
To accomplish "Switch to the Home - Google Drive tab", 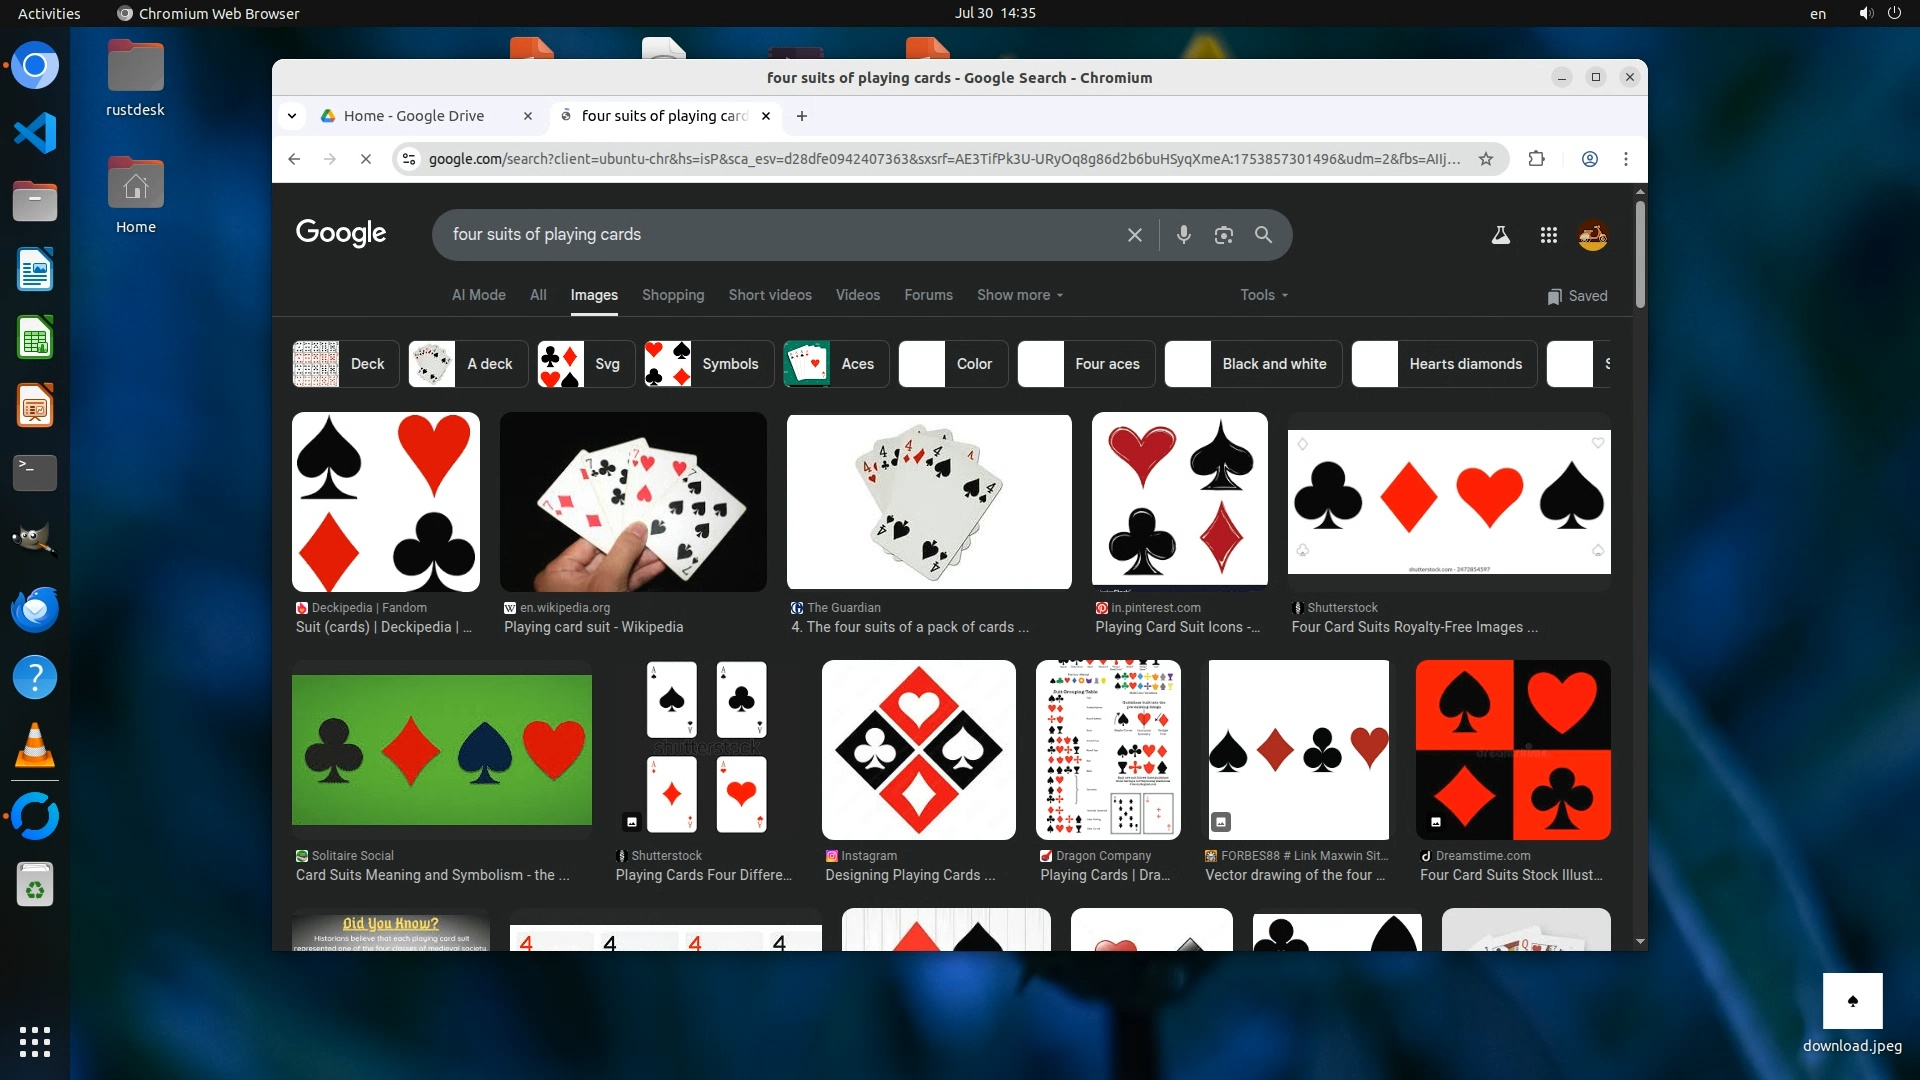I will 414,116.
